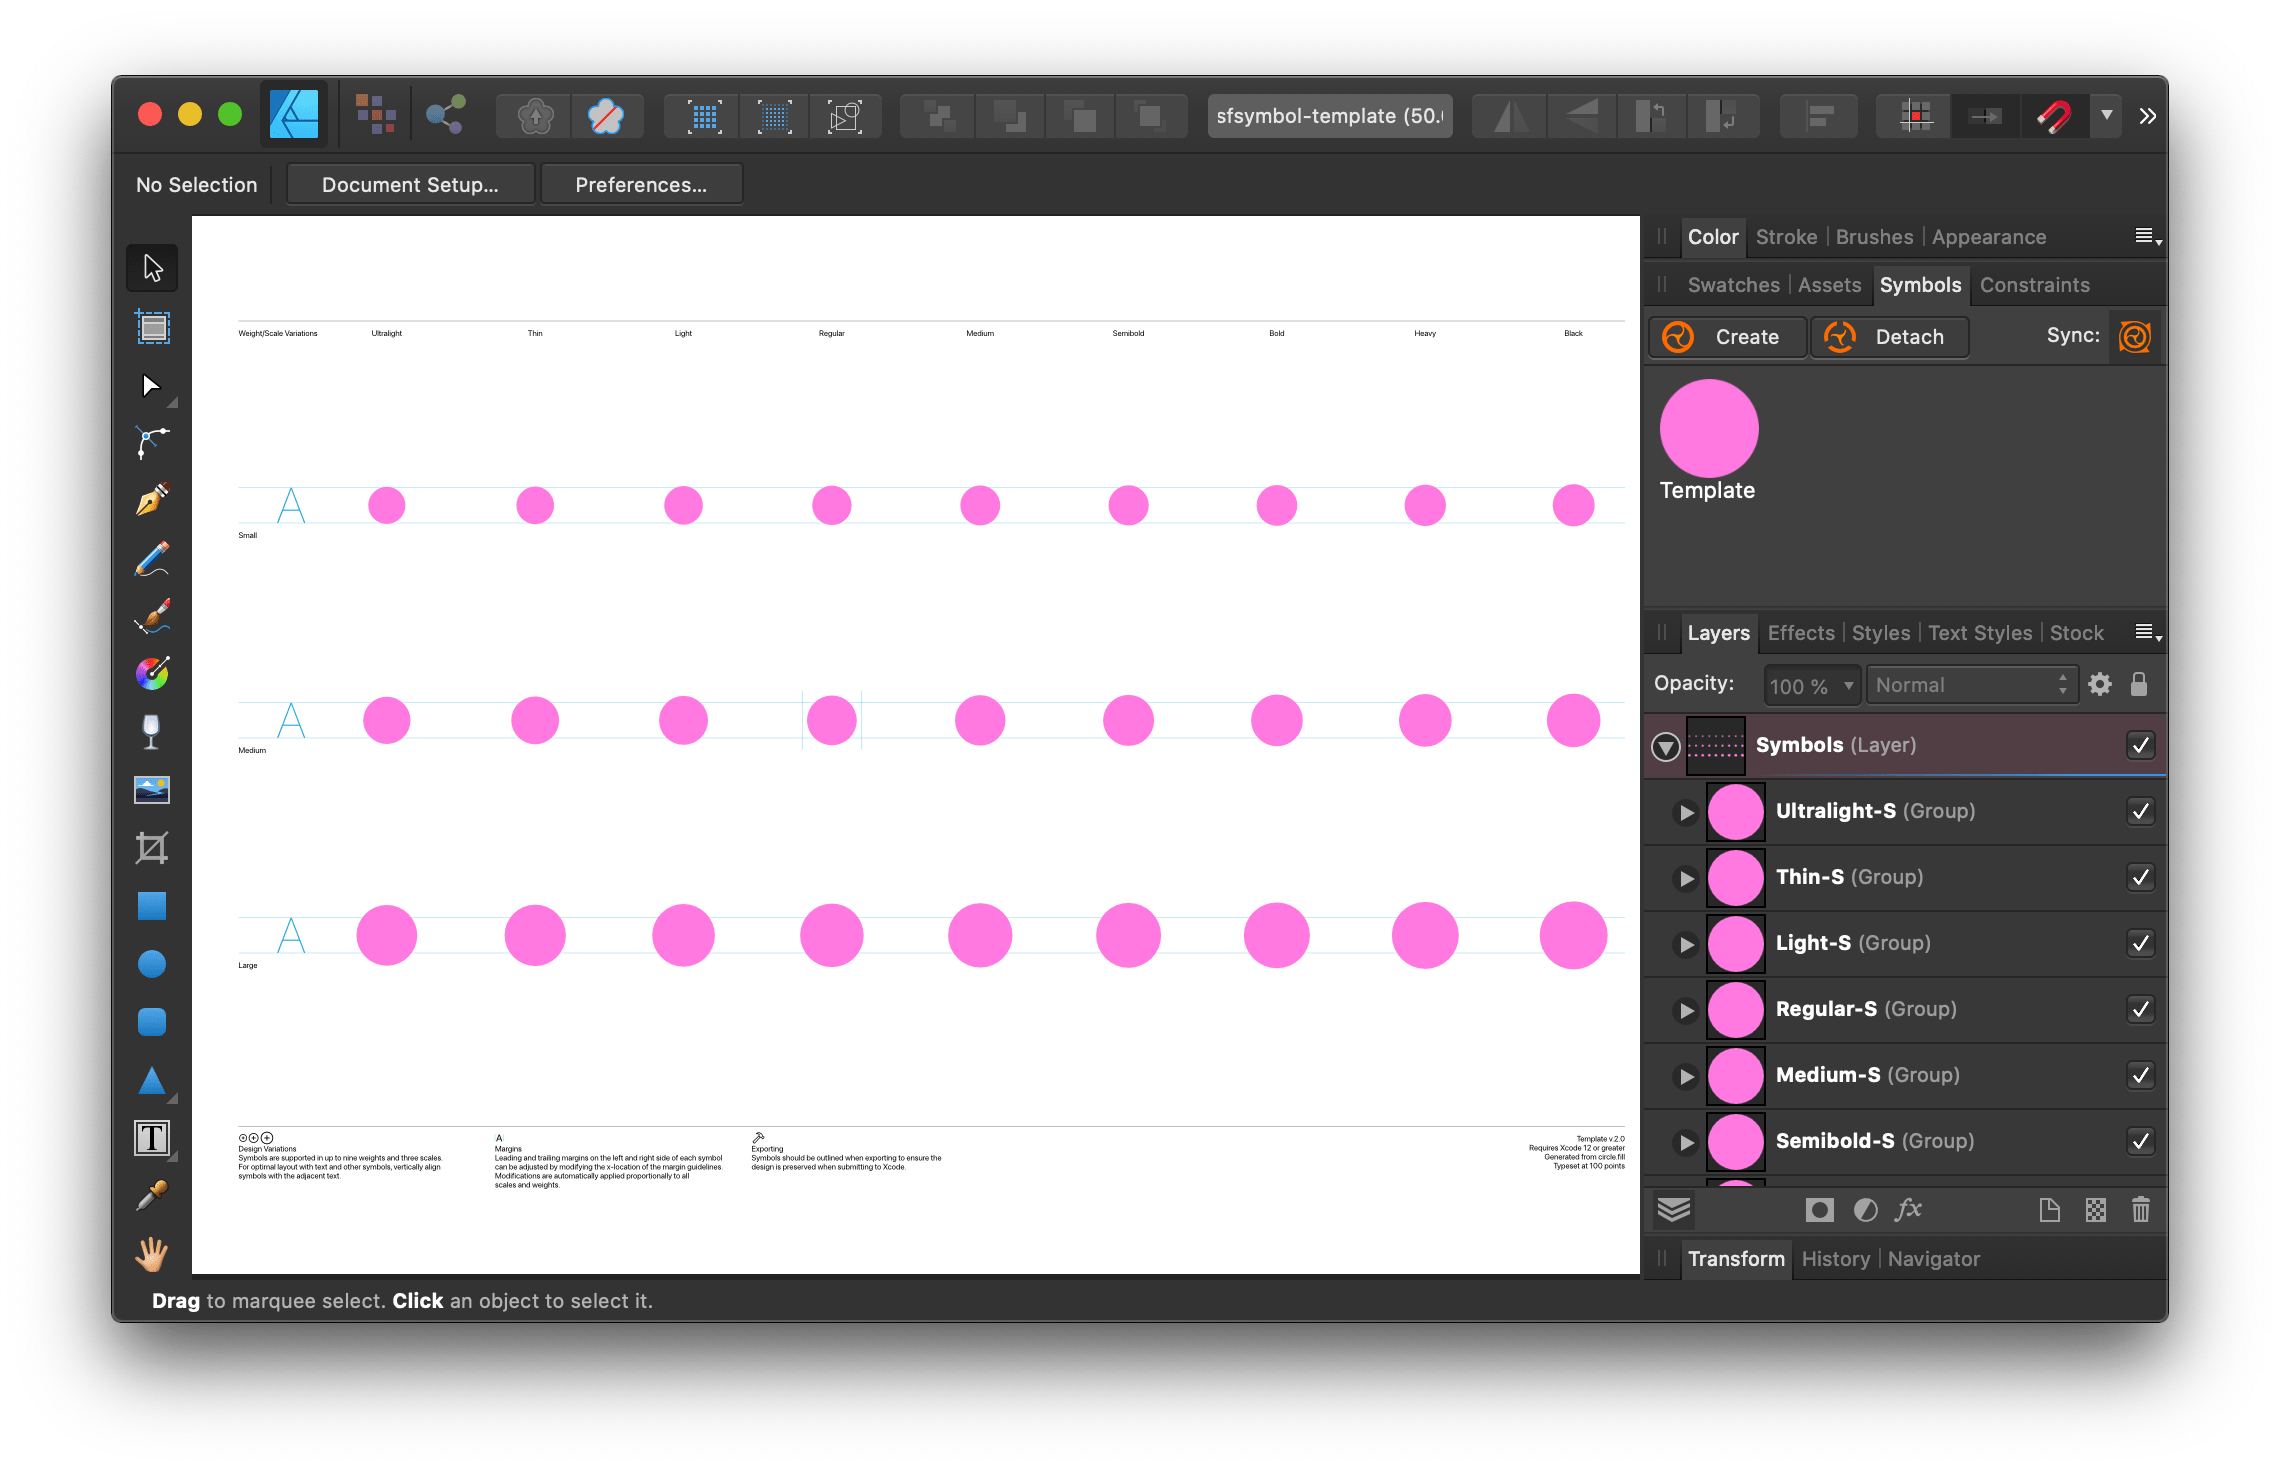The width and height of the screenshot is (2280, 1470).
Task: Click the snapping magnet icon
Action: pyautogui.click(x=2054, y=117)
